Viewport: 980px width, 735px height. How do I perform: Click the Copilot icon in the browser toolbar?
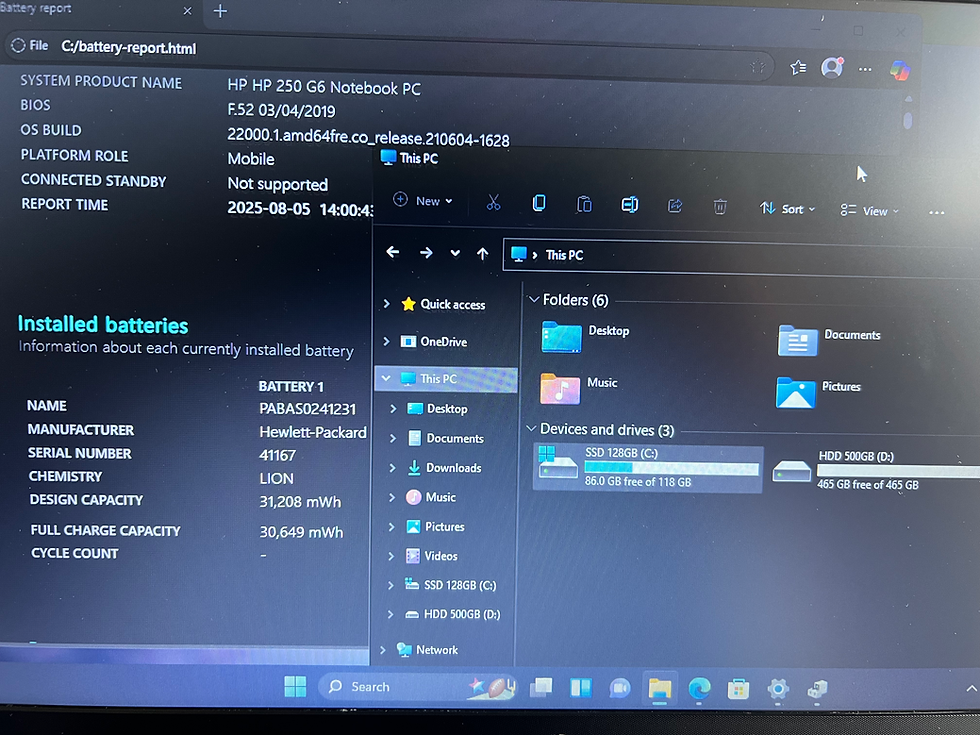(x=899, y=70)
